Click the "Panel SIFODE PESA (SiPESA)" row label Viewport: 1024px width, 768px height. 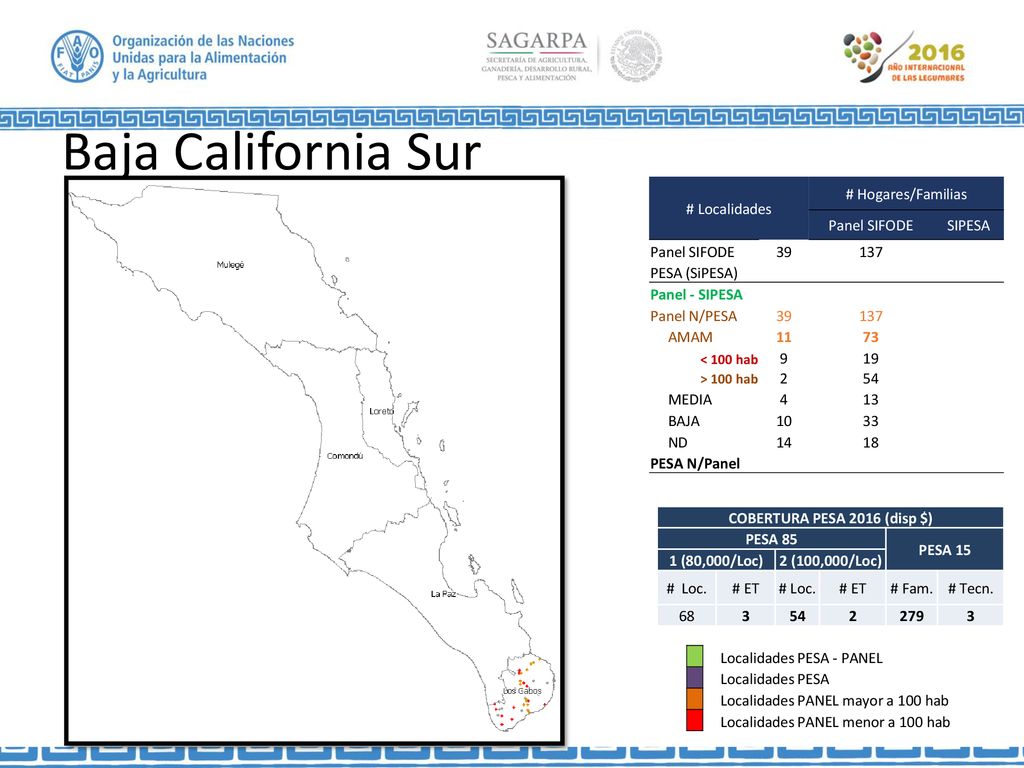694,263
